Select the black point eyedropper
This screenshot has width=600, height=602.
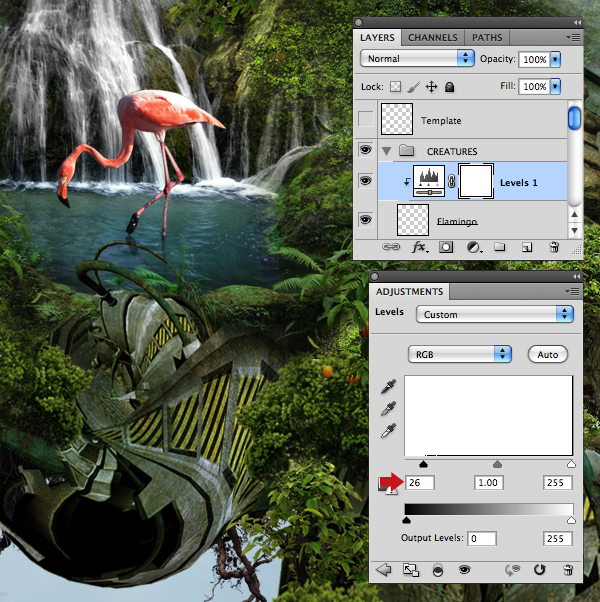[388, 387]
